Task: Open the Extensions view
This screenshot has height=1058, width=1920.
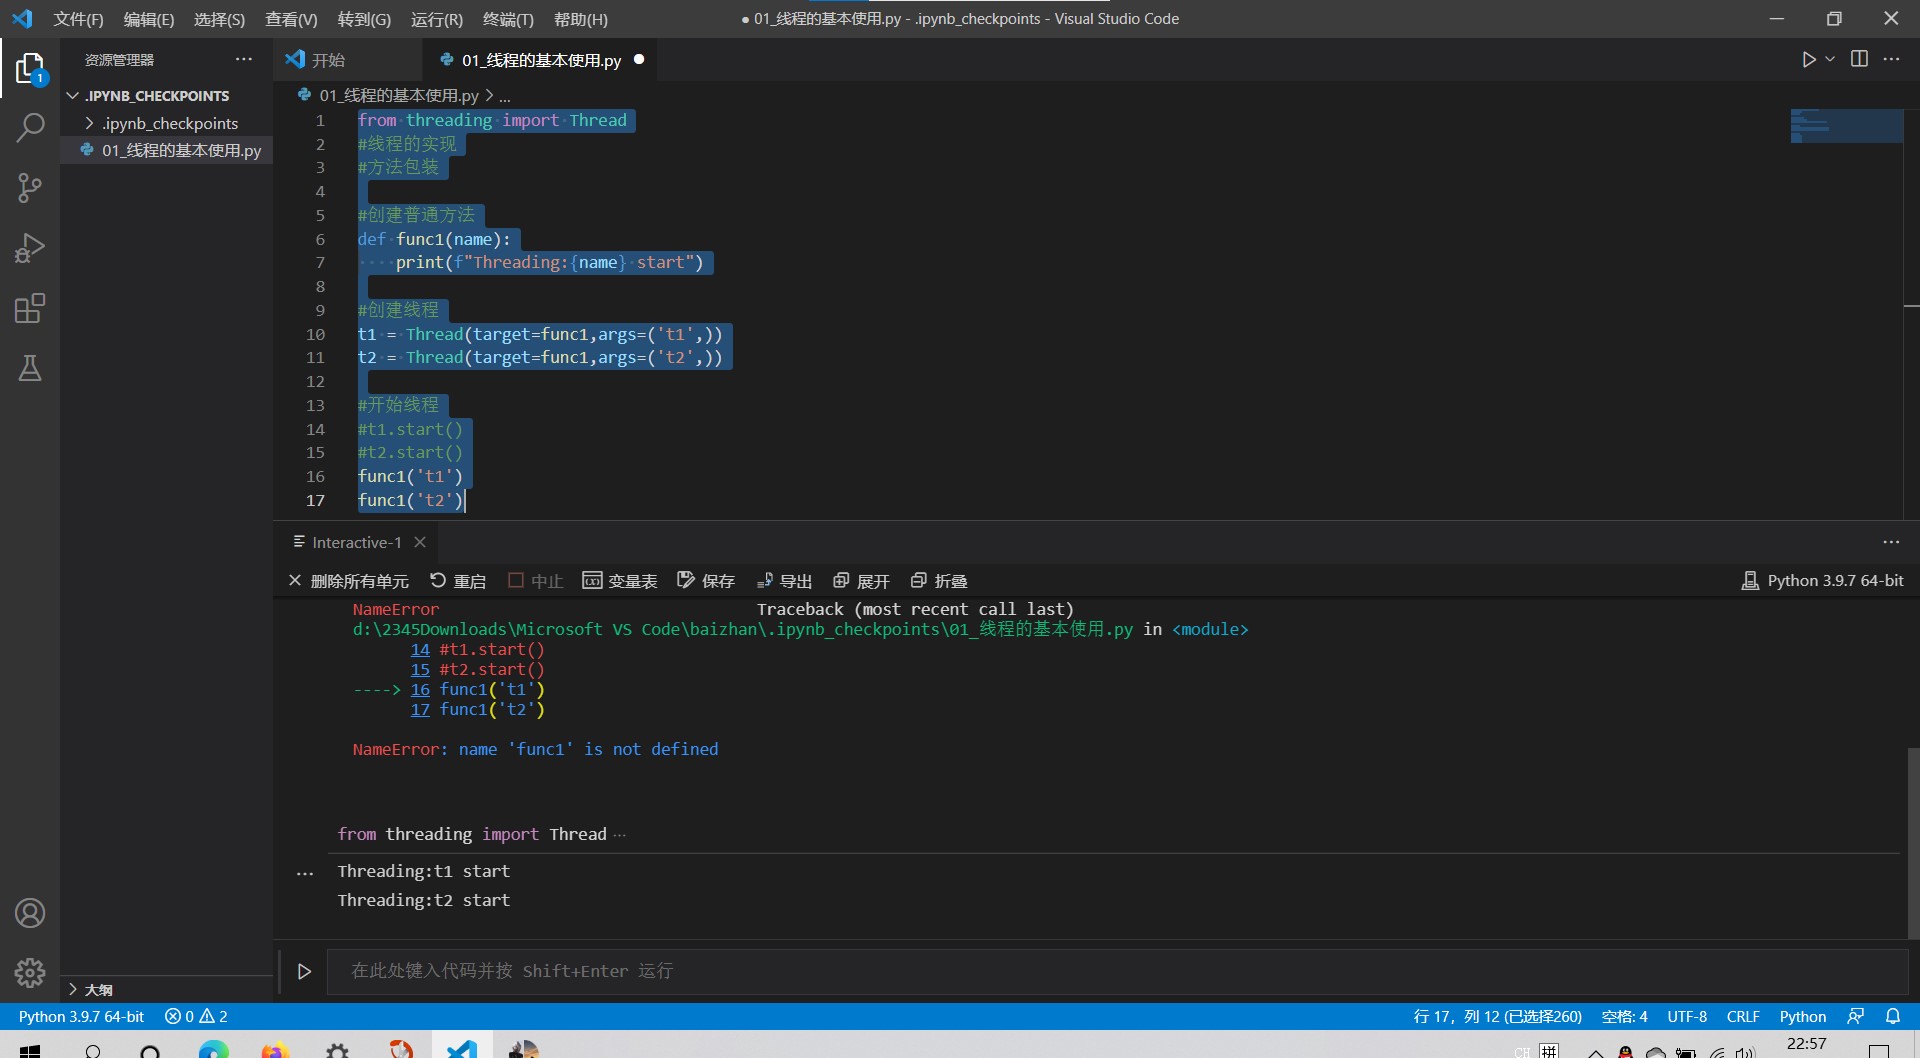Action: pos(30,308)
